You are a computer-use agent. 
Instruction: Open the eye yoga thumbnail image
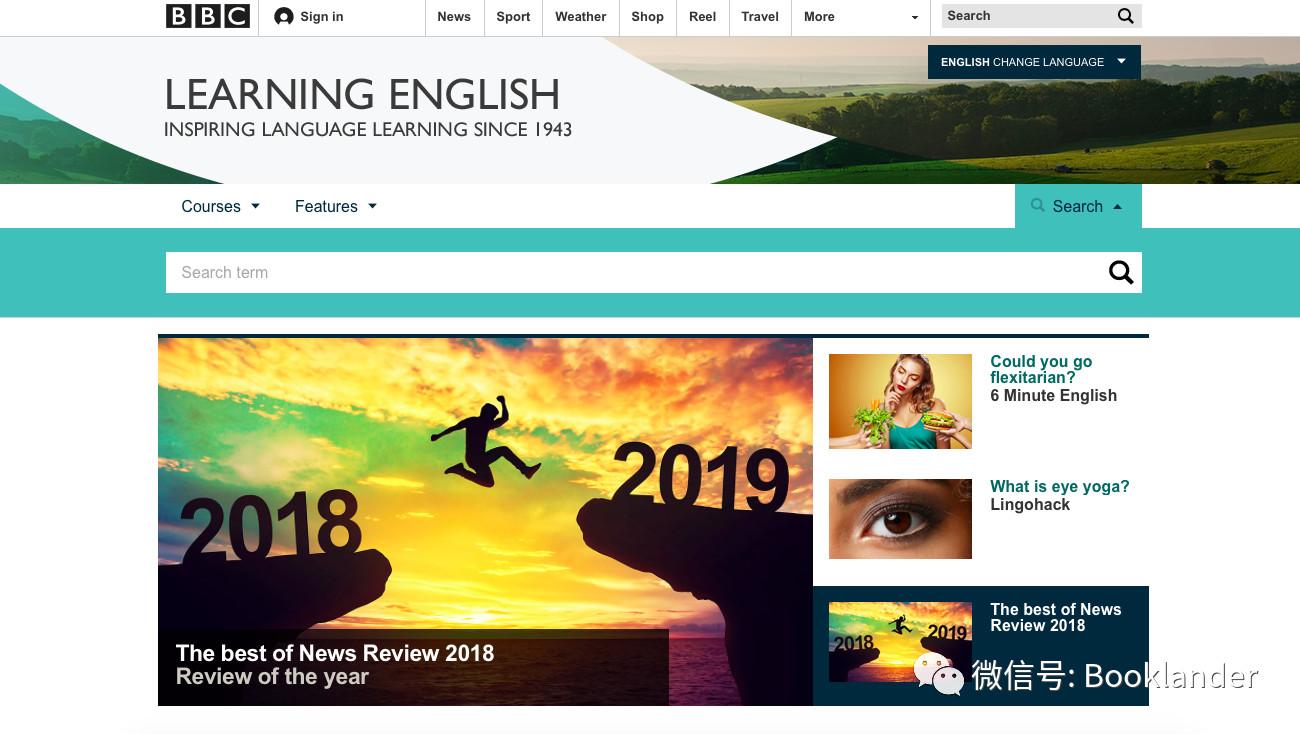(900, 518)
